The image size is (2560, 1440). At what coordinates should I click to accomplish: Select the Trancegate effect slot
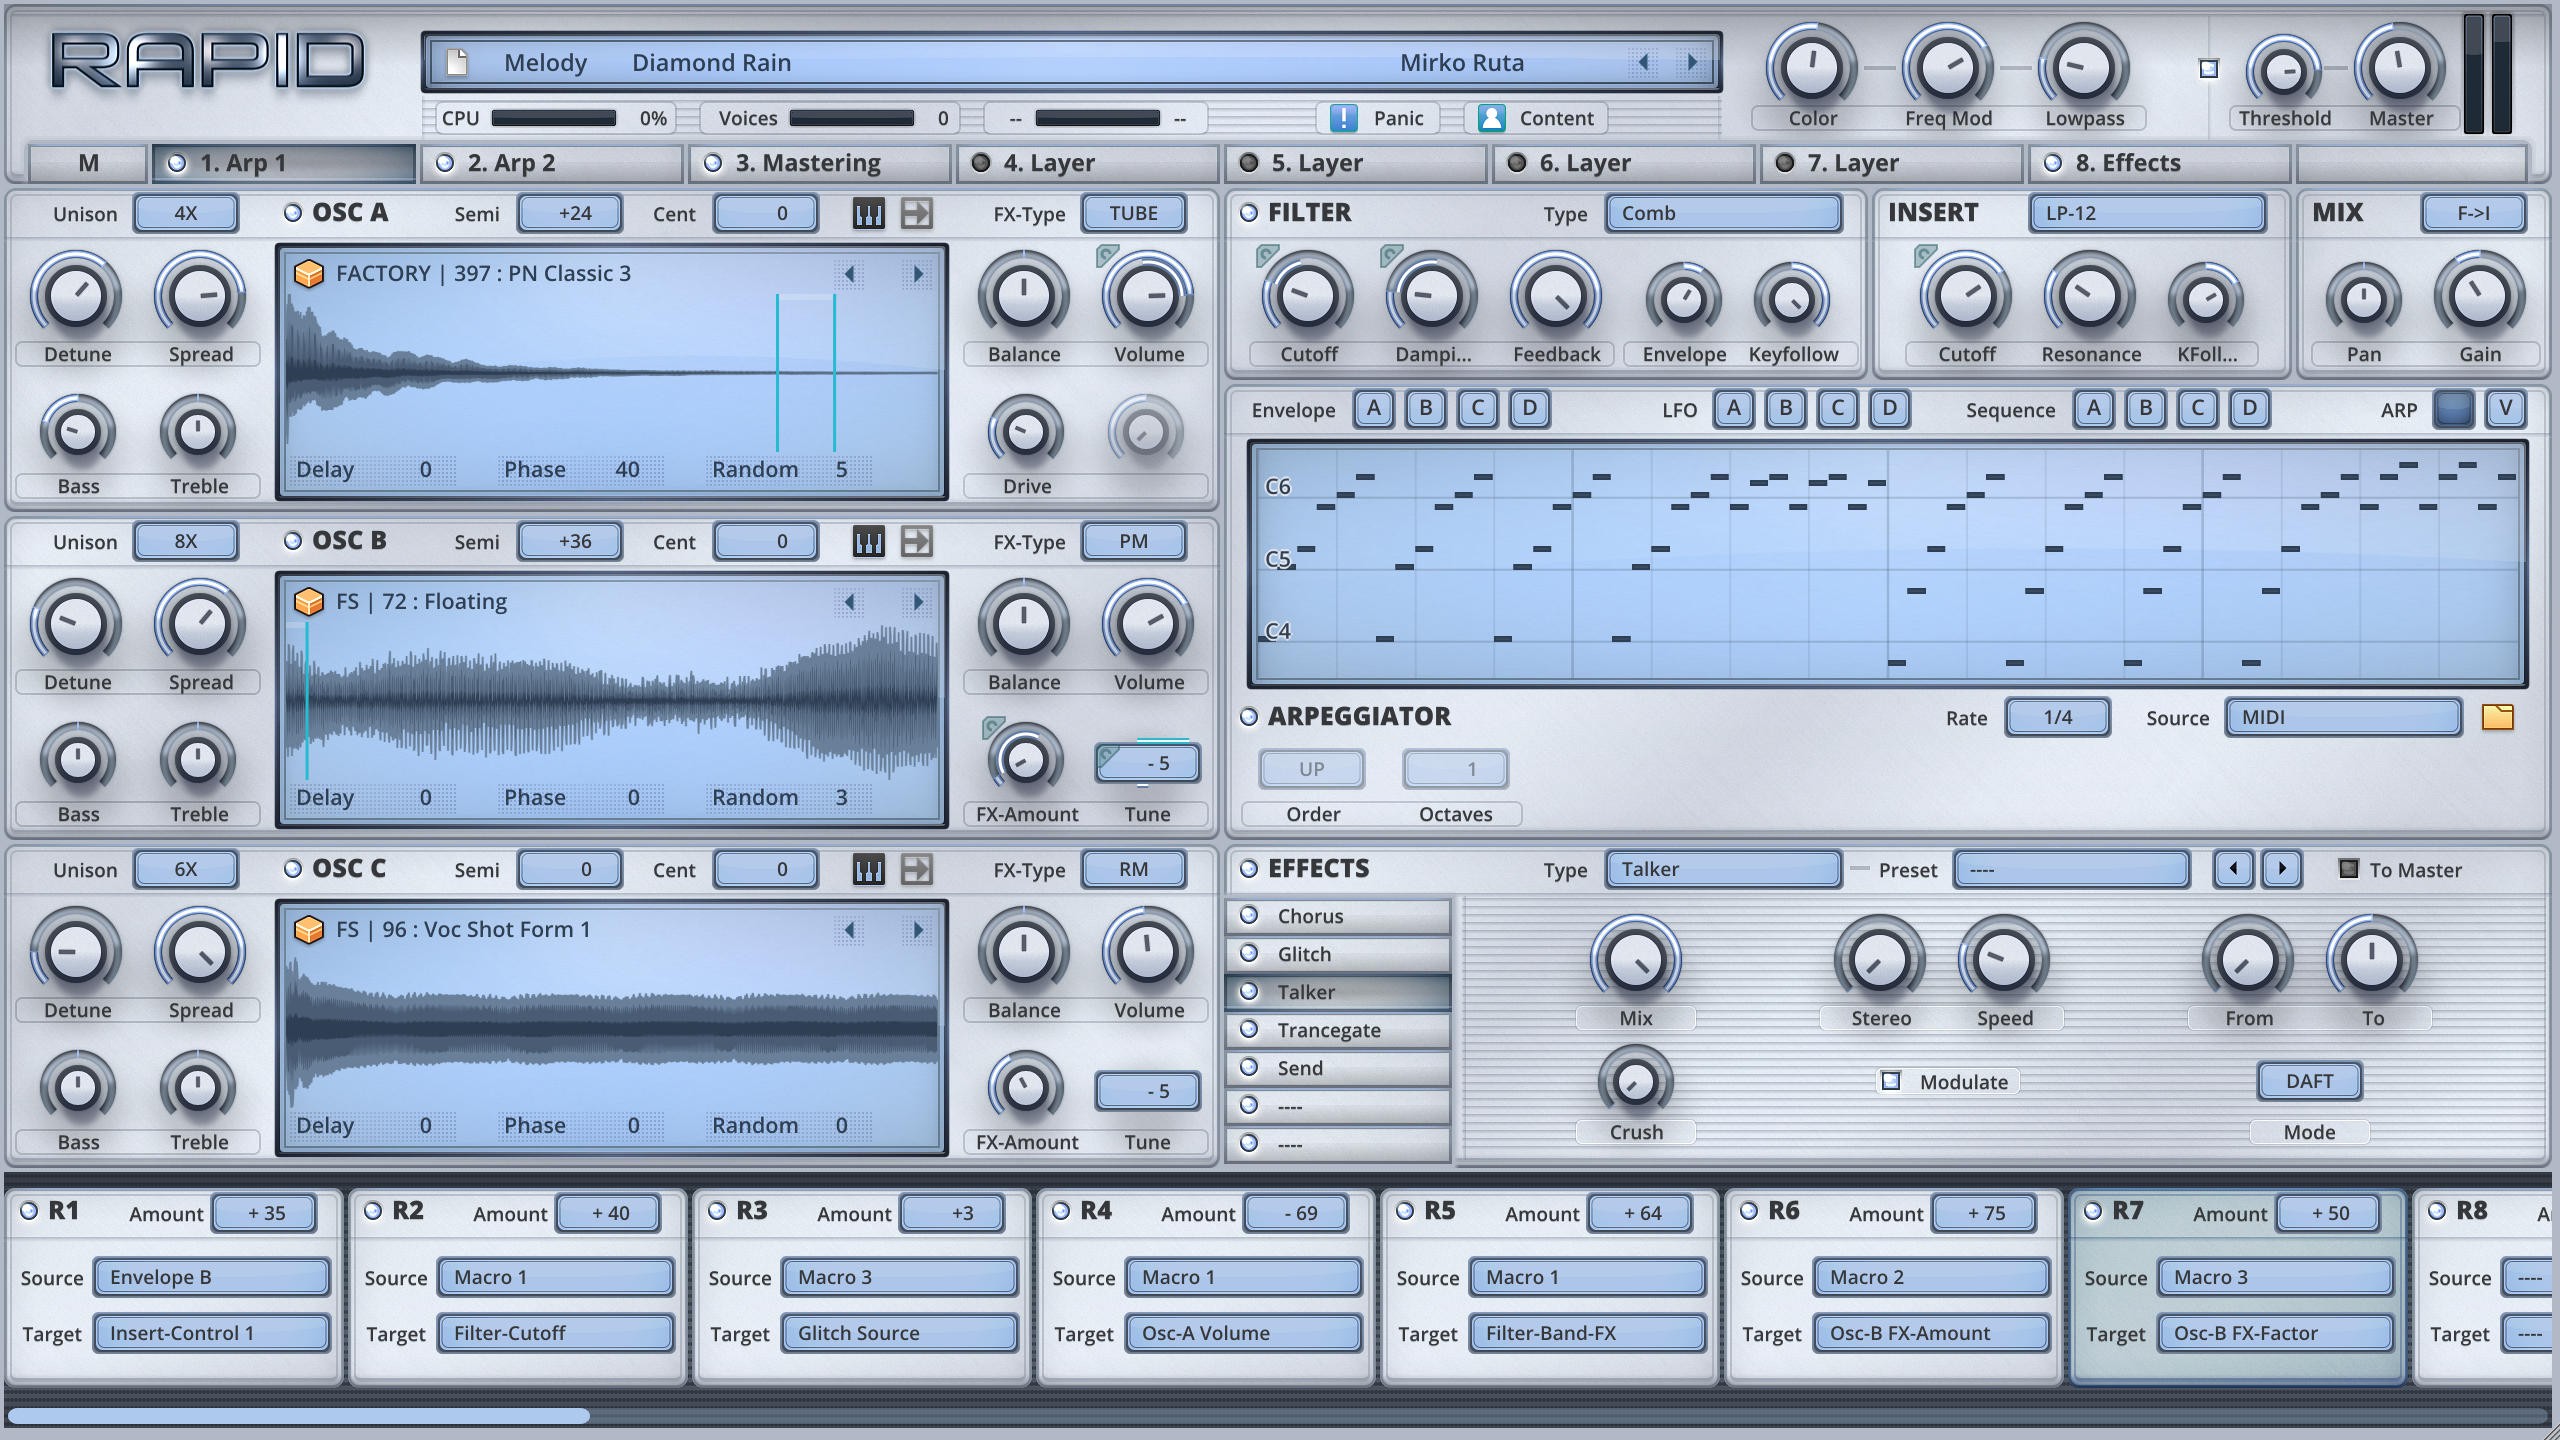[1338, 1030]
